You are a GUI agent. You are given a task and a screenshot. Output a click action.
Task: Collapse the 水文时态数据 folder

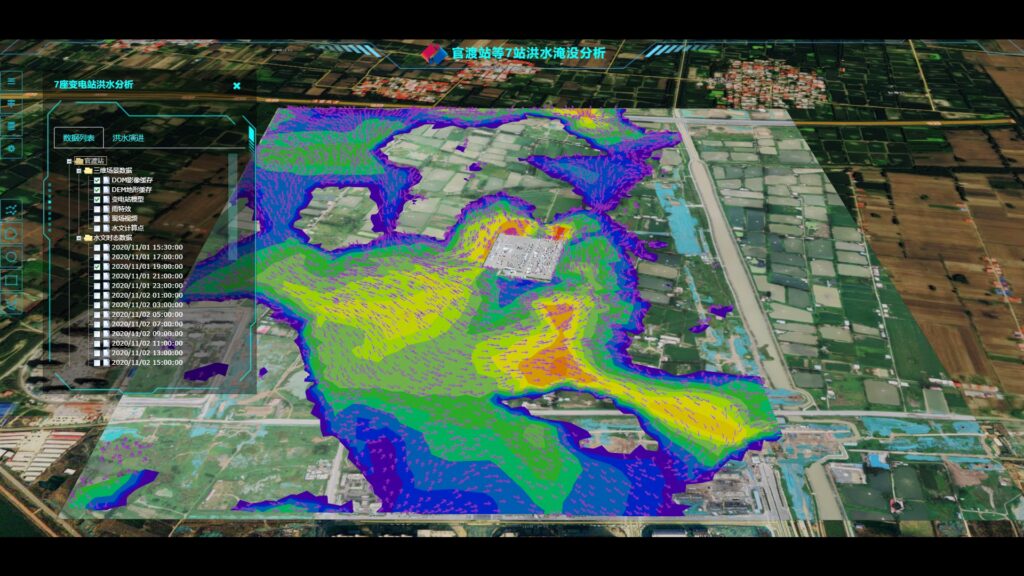[x=78, y=239]
